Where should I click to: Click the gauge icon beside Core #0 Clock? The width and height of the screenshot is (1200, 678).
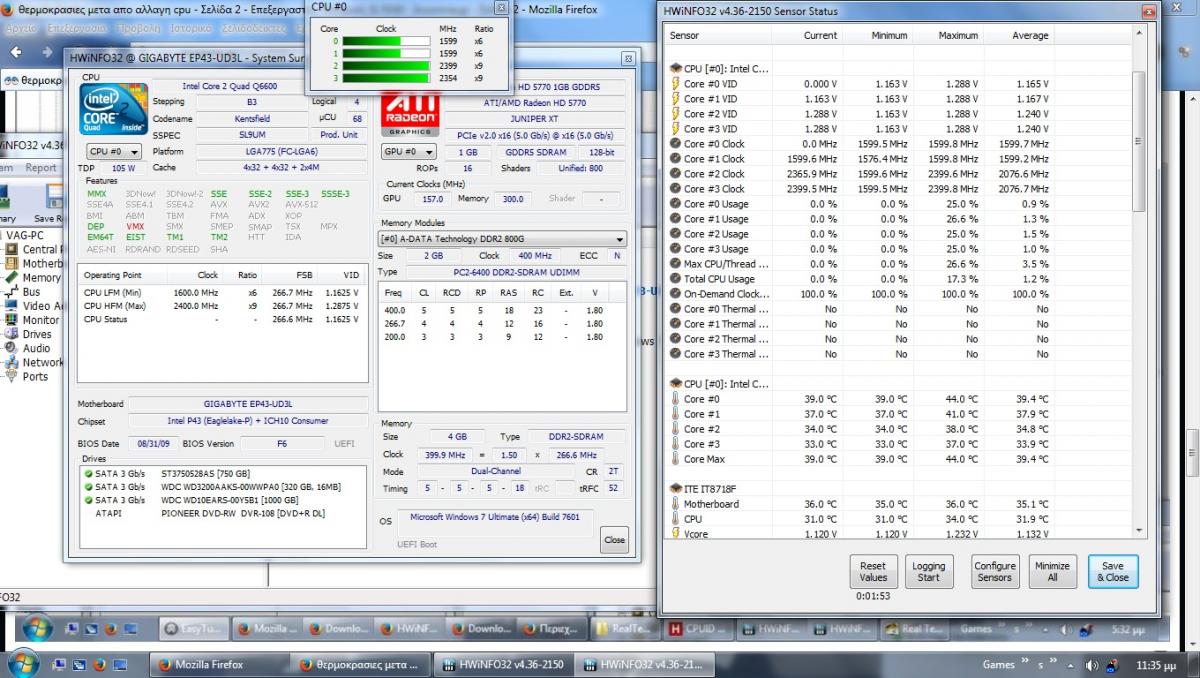tap(675, 144)
